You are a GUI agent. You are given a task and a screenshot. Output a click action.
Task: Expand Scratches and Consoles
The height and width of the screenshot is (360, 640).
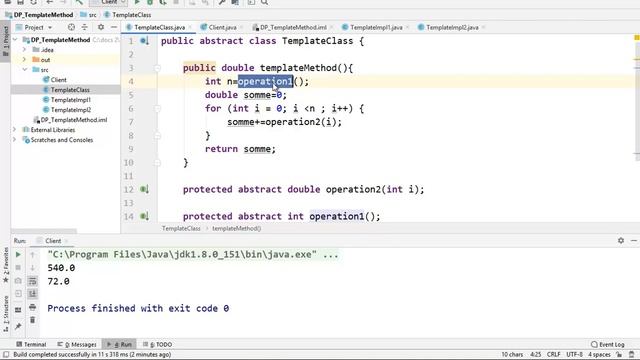tap(16, 140)
